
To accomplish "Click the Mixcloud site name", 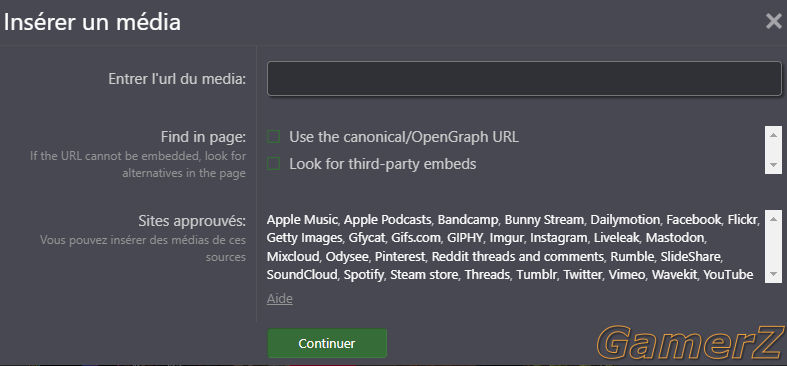I will pyautogui.click(x=293, y=257).
